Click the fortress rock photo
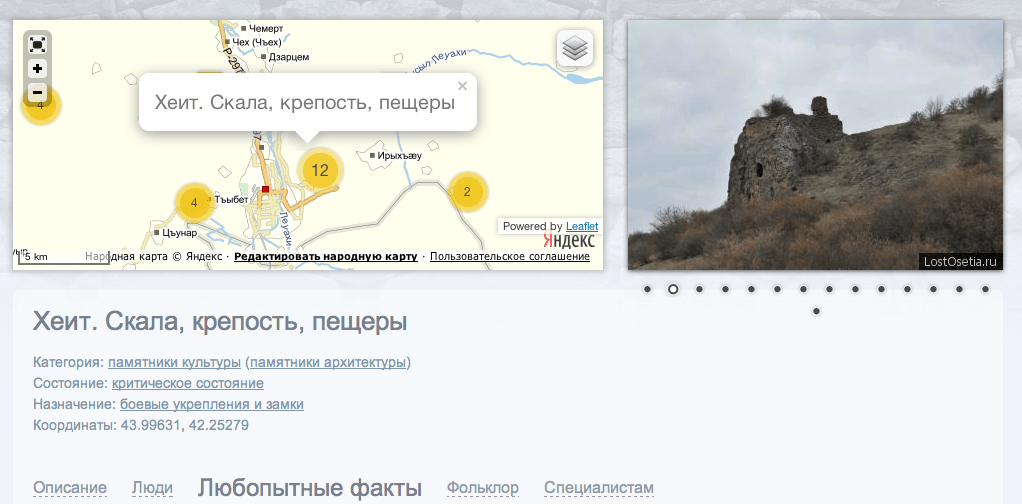Viewport: 1022px width, 504px height. coord(814,145)
